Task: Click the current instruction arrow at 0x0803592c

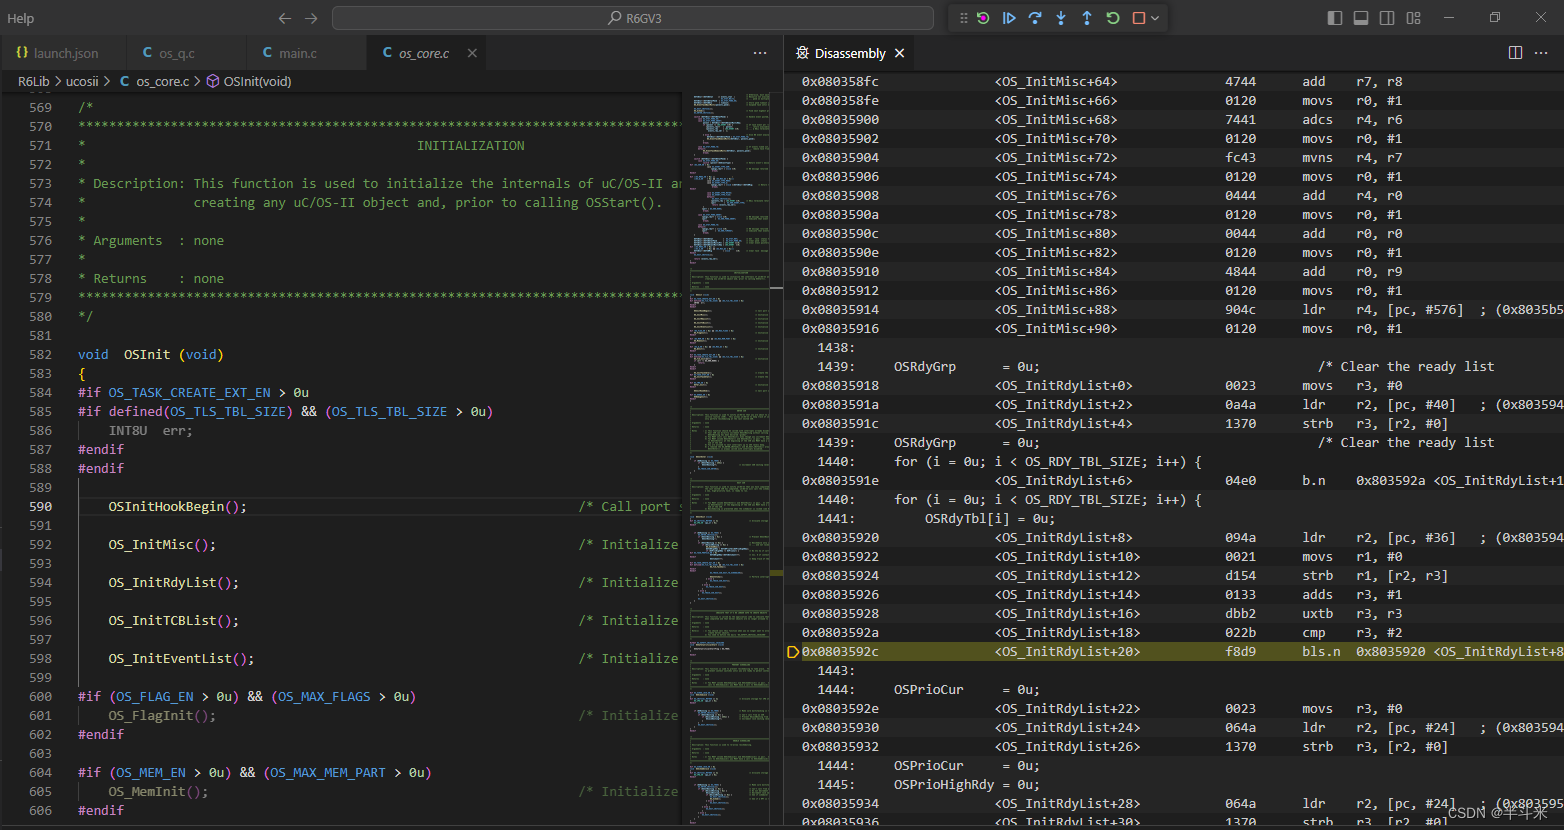Action: tap(793, 651)
